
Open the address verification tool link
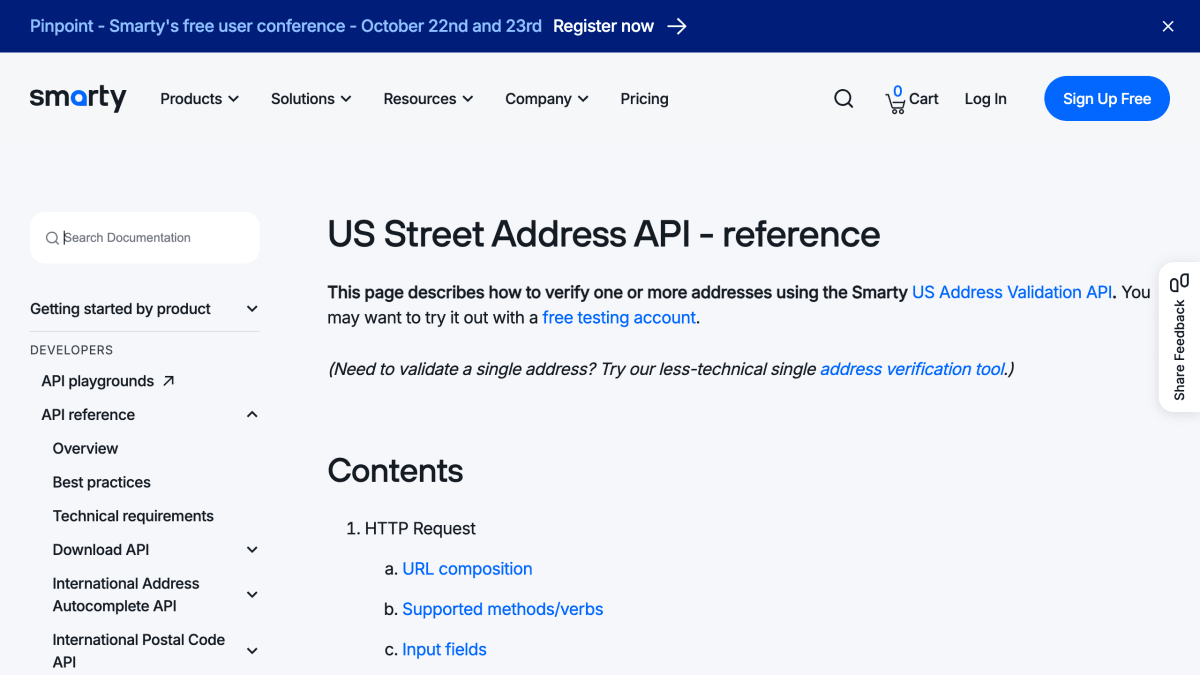point(912,369)
